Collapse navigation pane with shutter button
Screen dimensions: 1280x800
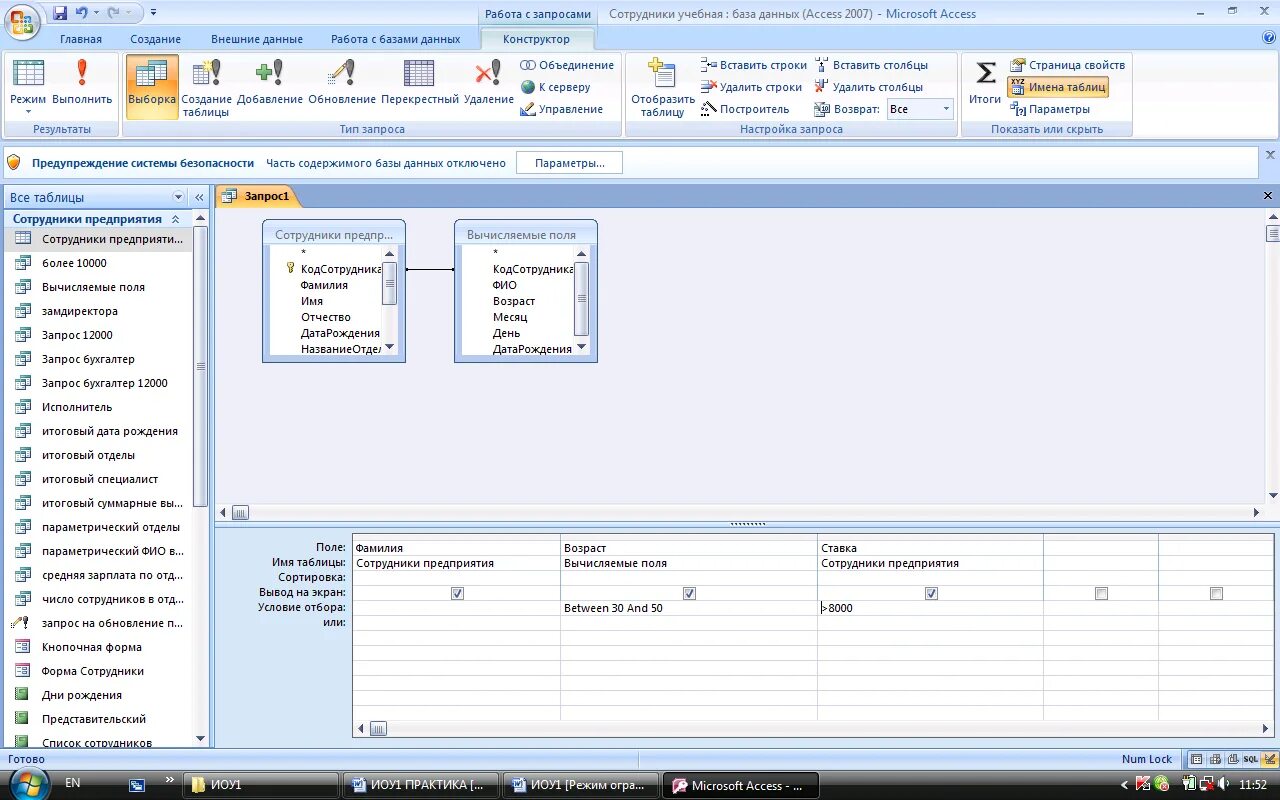pyautogui.click(x=199, y=197)
